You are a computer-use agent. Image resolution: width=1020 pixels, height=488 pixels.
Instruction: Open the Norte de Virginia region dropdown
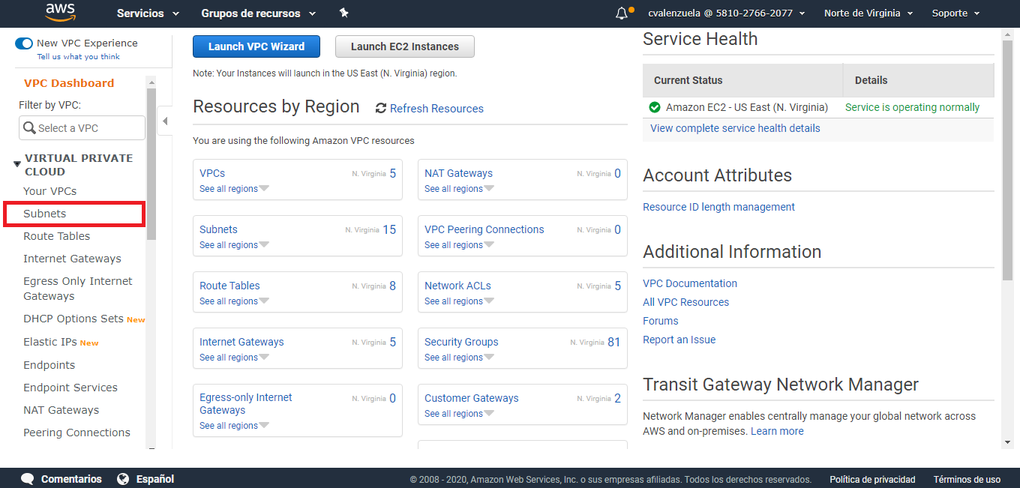pos(868,13)
